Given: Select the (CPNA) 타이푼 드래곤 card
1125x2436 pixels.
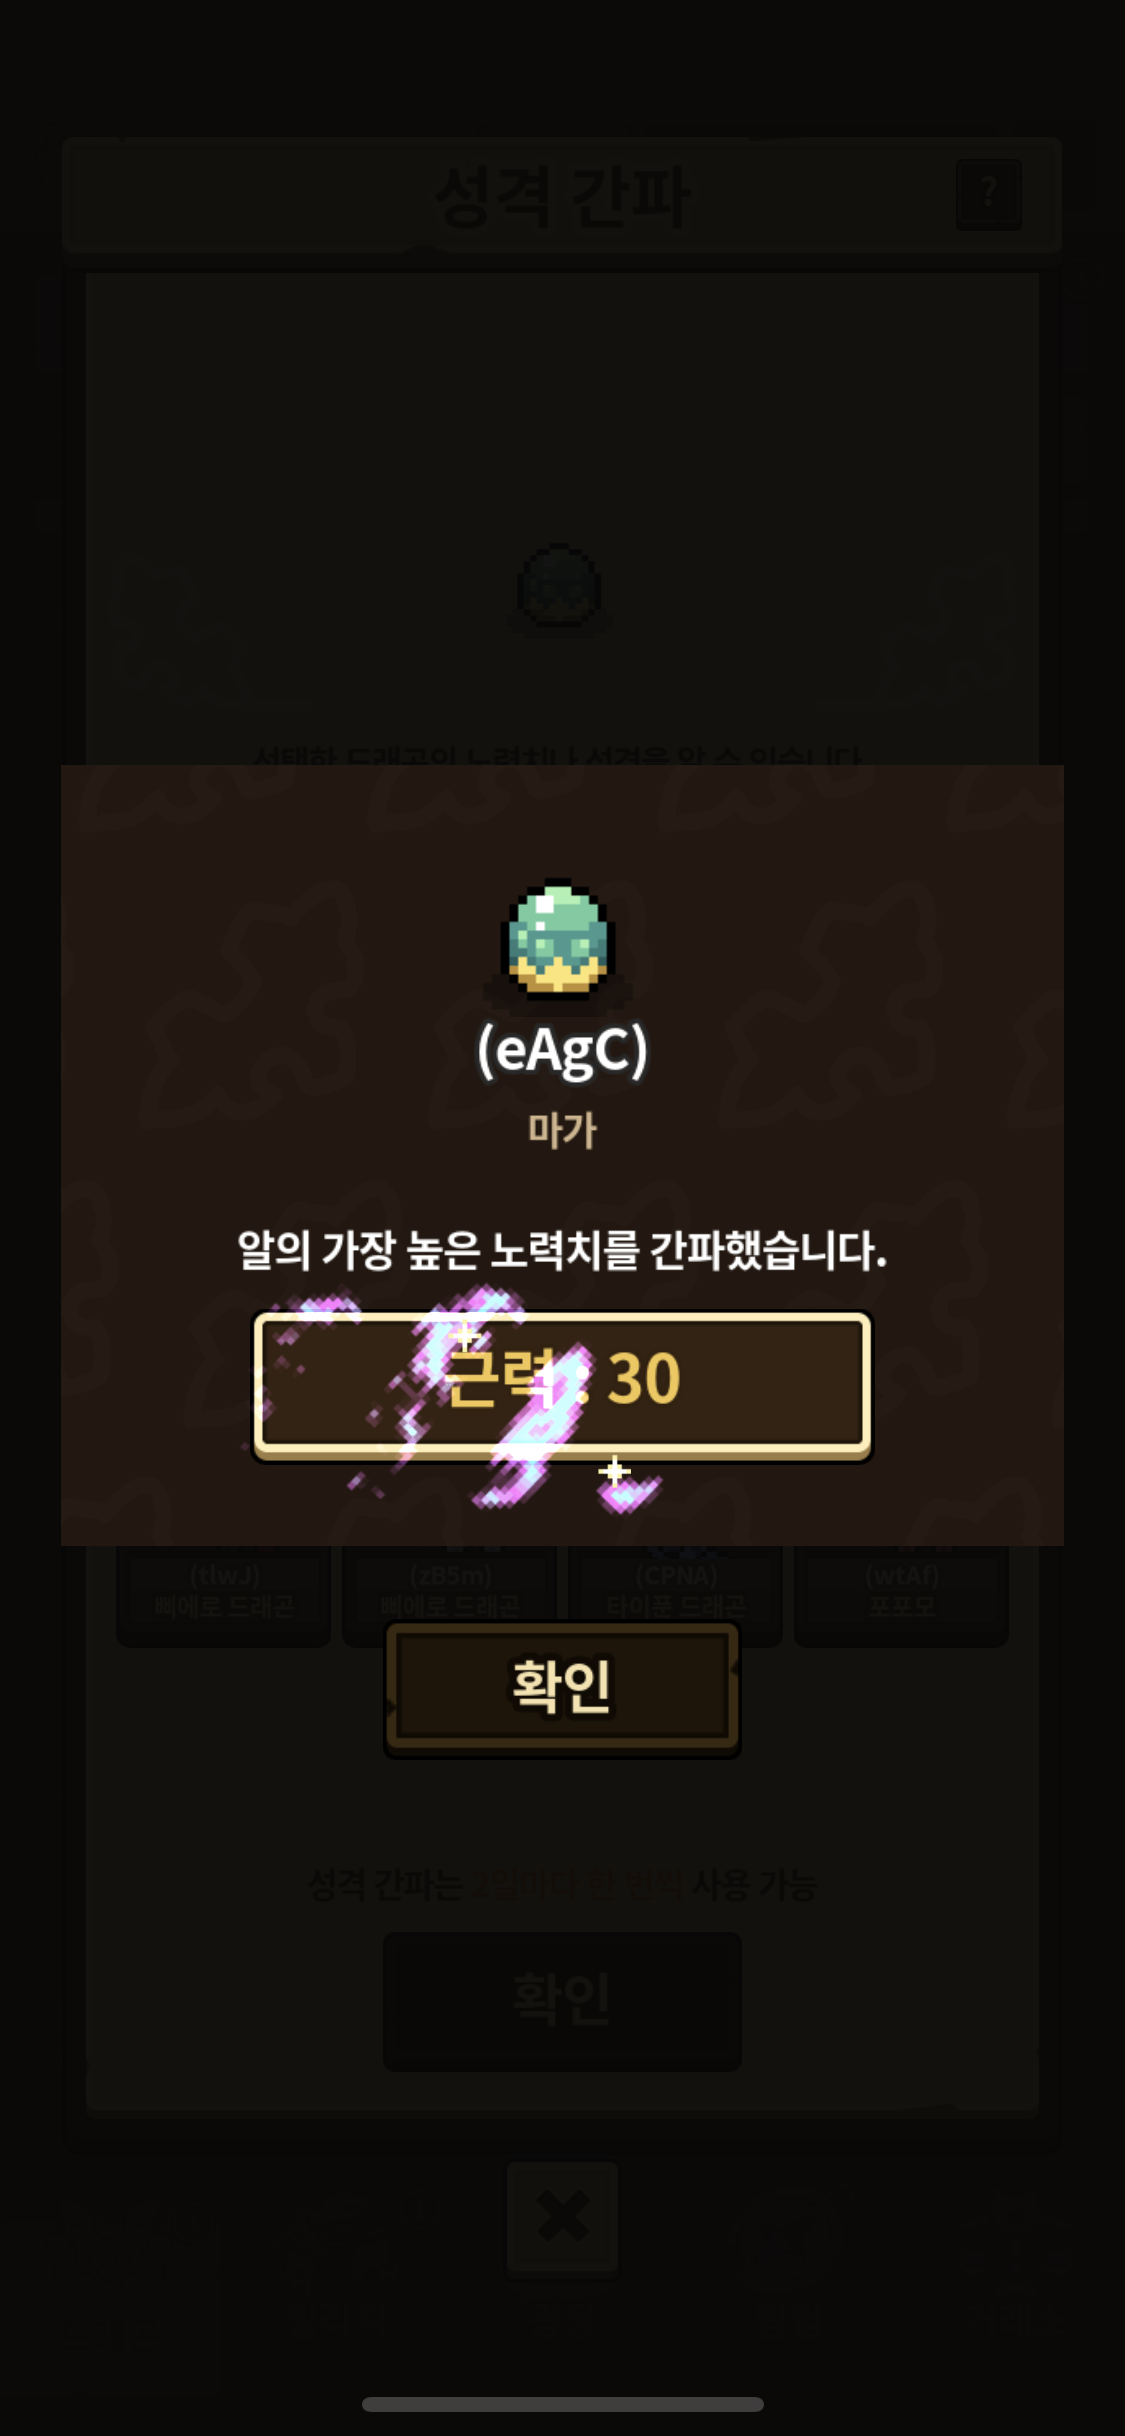Looking at the screenshot, I should [676, 1592].
